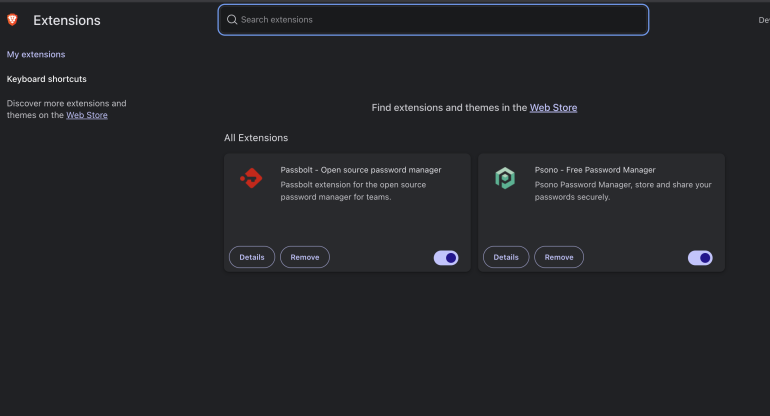Click the Brave lion logo icon
Screen dimensions: 770x416
click(x=12, y=20)
